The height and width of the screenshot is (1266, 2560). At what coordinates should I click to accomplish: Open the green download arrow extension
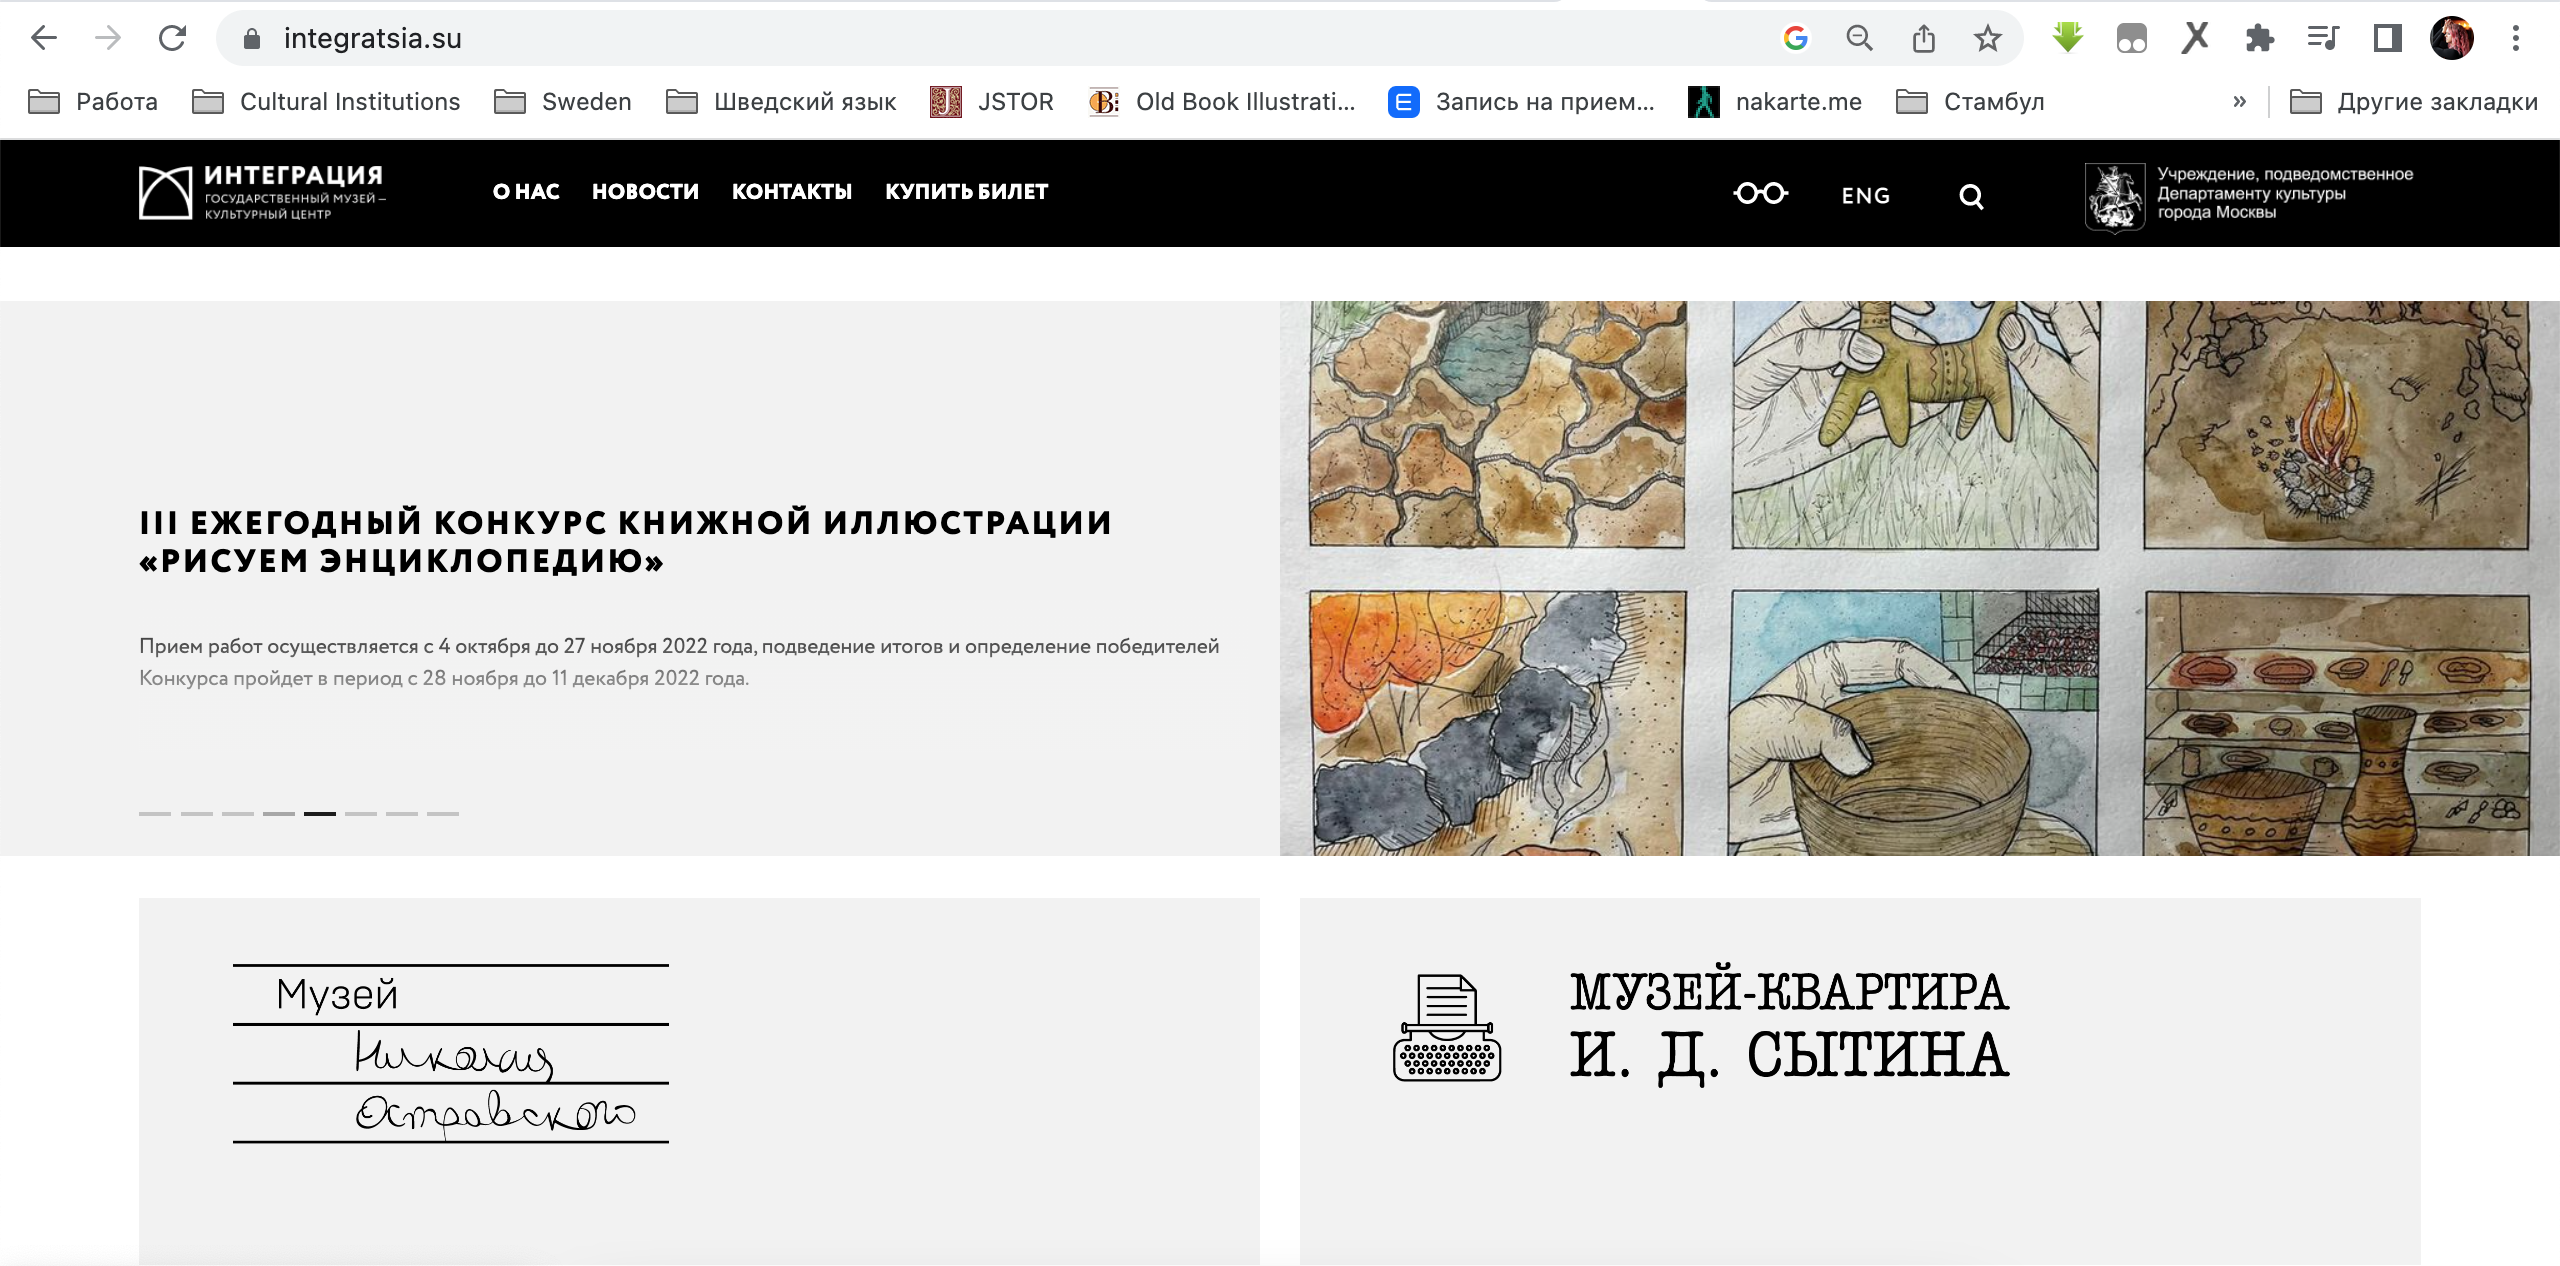pos(2067,39)
